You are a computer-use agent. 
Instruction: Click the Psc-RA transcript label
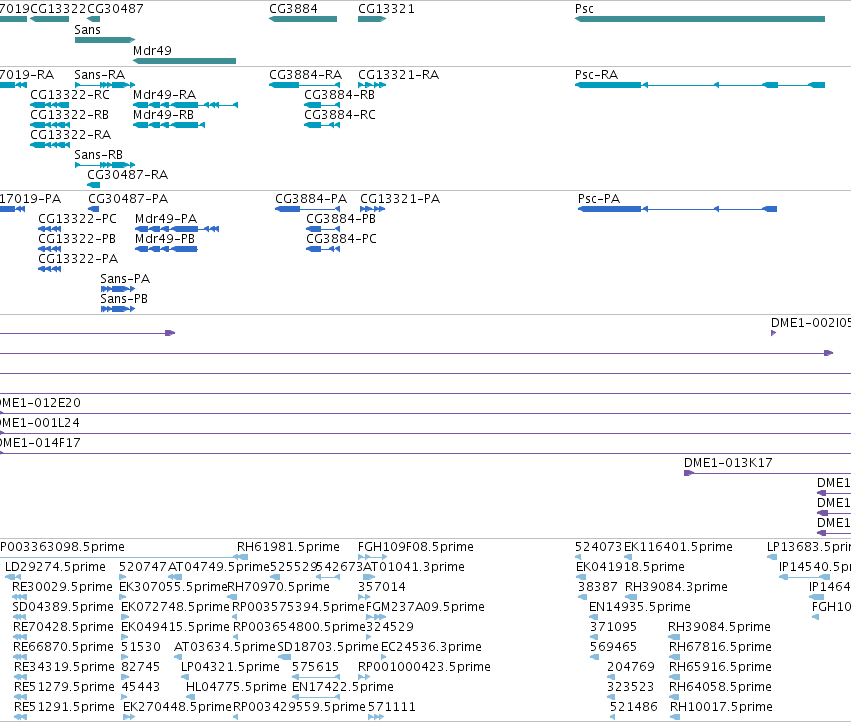pos(596,74)
